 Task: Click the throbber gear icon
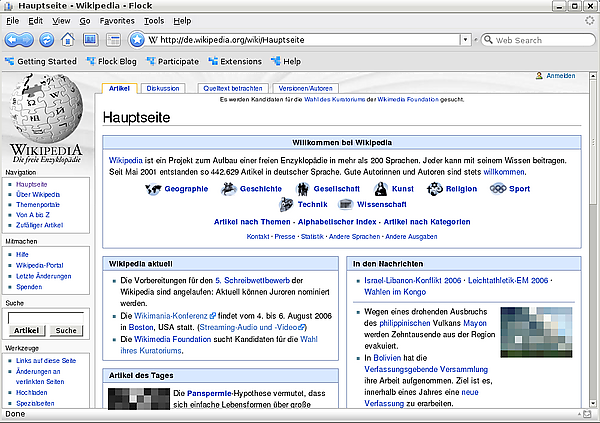(x=590, y=20)
